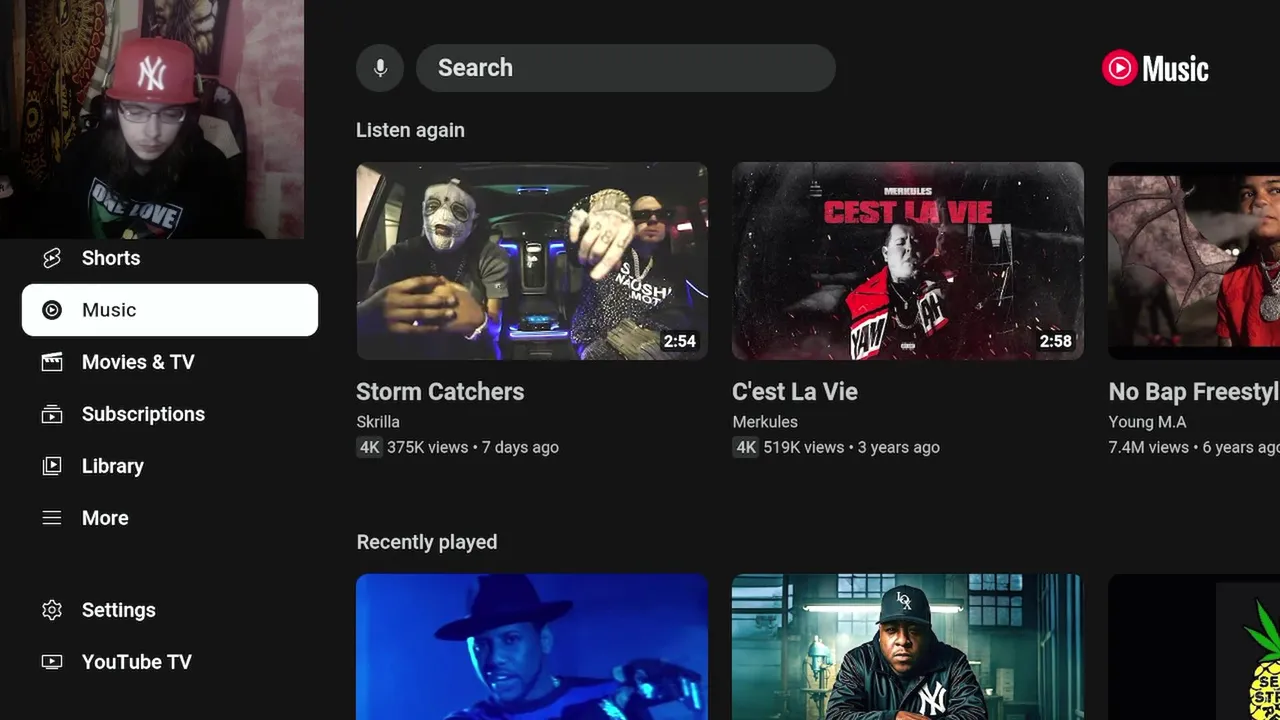Open the Skrilla channel name

point(378,422)
